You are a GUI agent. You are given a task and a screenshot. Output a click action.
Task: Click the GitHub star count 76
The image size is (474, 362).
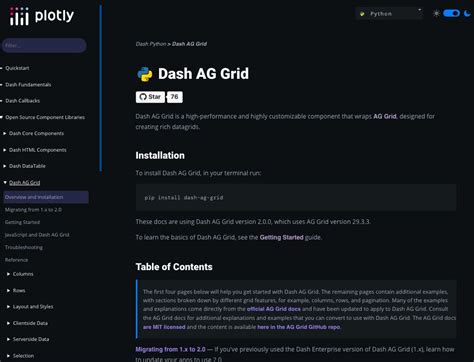tap(175, 97)
